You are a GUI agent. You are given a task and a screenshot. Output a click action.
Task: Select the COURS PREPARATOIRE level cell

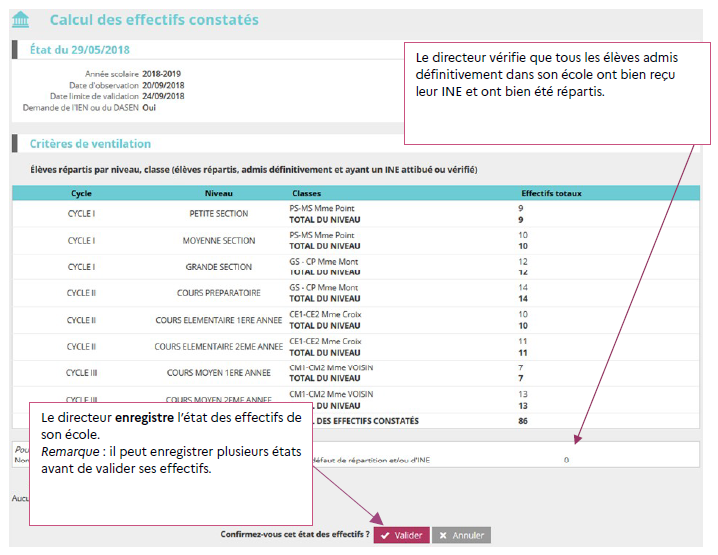pyautogui.click(x=219, y=293)
